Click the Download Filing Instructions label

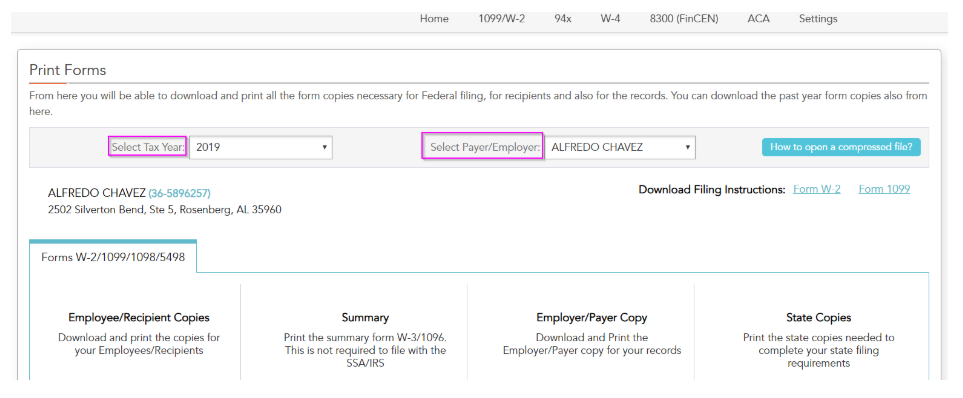[712, 189]
